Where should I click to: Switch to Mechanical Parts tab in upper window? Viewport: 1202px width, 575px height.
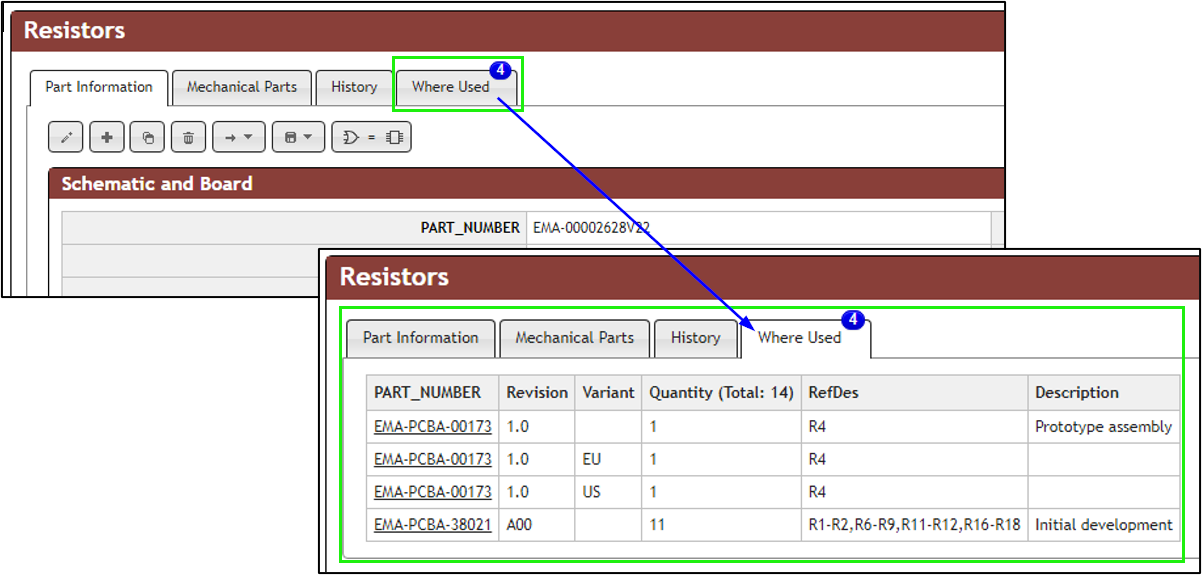click(241, 87)
